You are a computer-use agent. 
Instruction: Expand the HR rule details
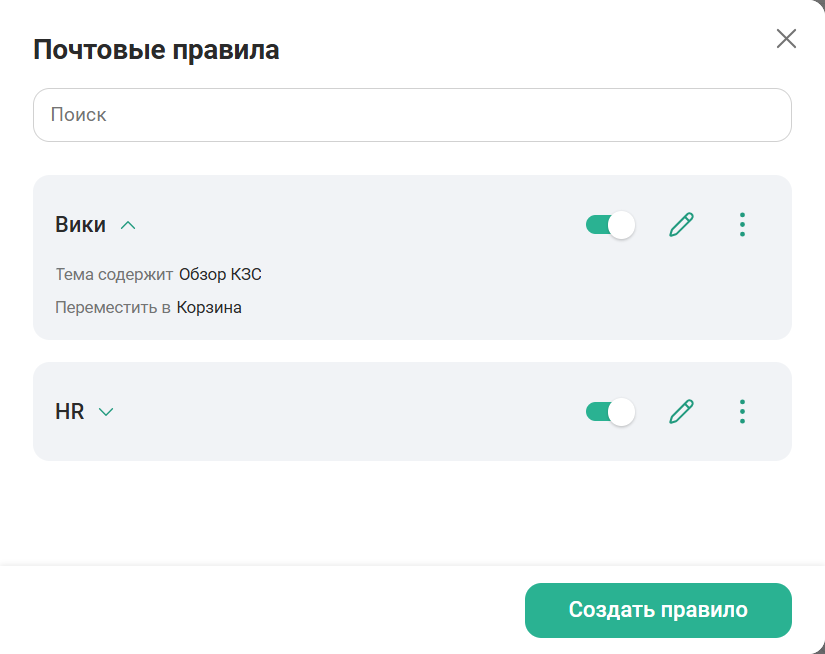click(107, 411)
